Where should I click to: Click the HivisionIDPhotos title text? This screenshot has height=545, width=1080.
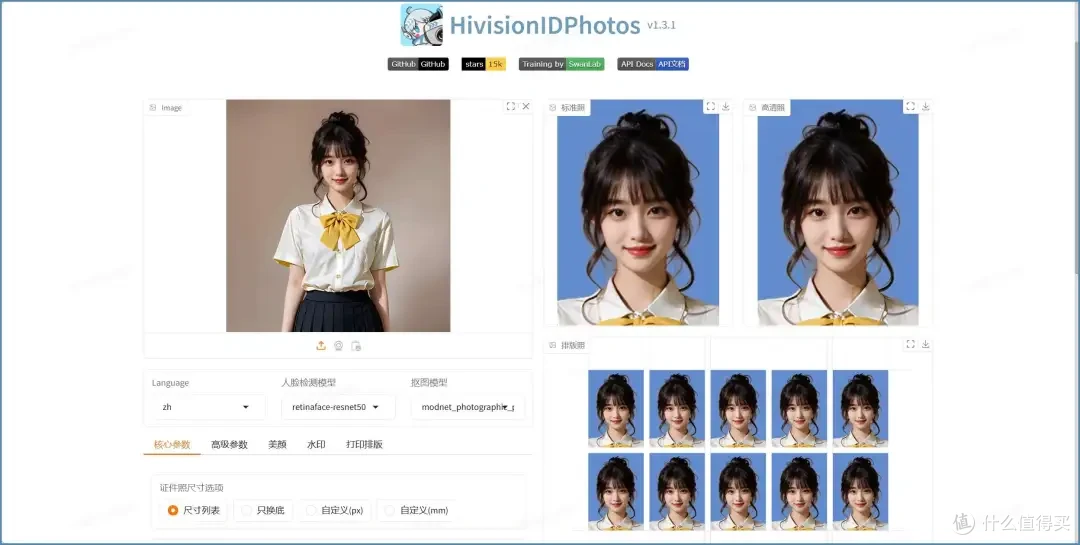point(545,25)
